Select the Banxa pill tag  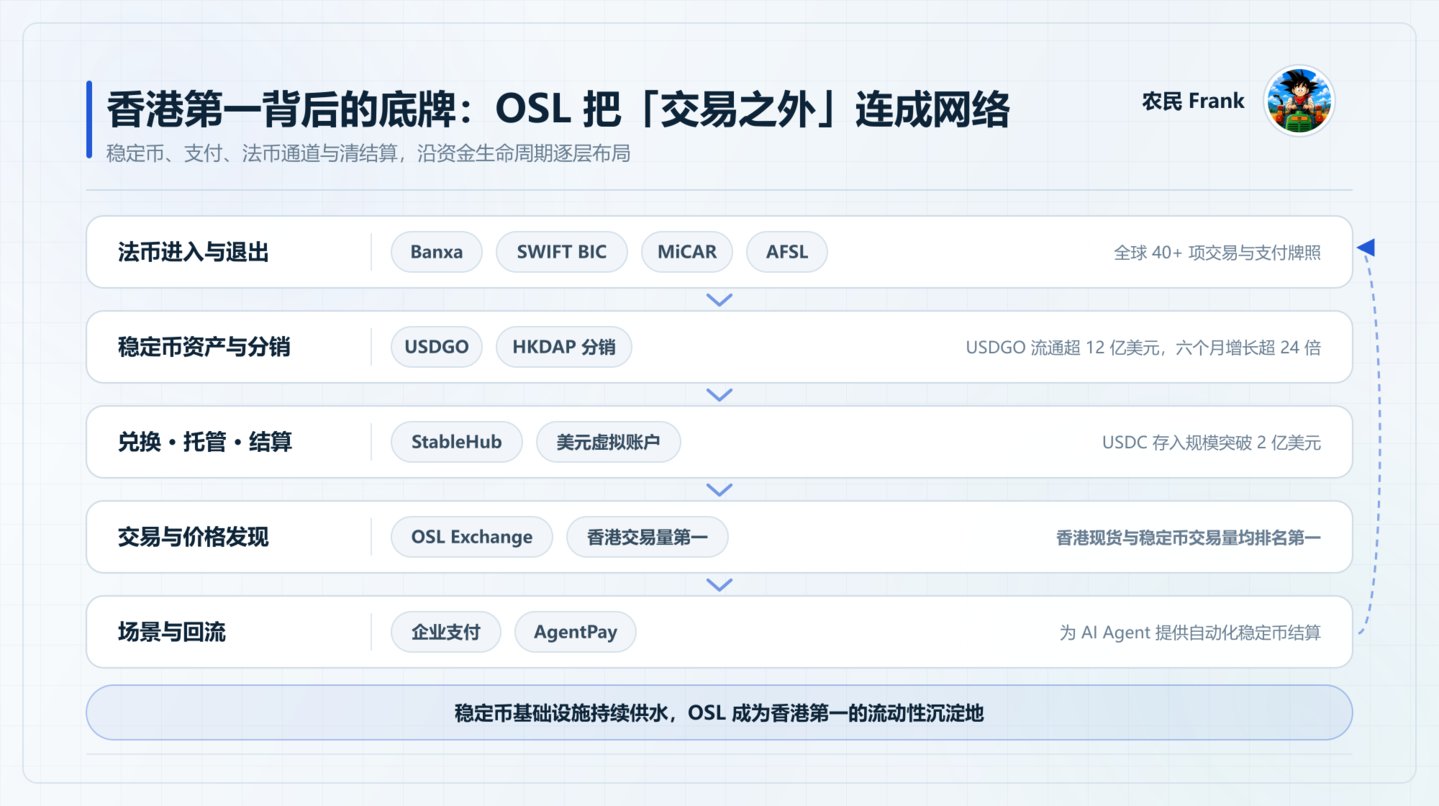click(436, 252)
